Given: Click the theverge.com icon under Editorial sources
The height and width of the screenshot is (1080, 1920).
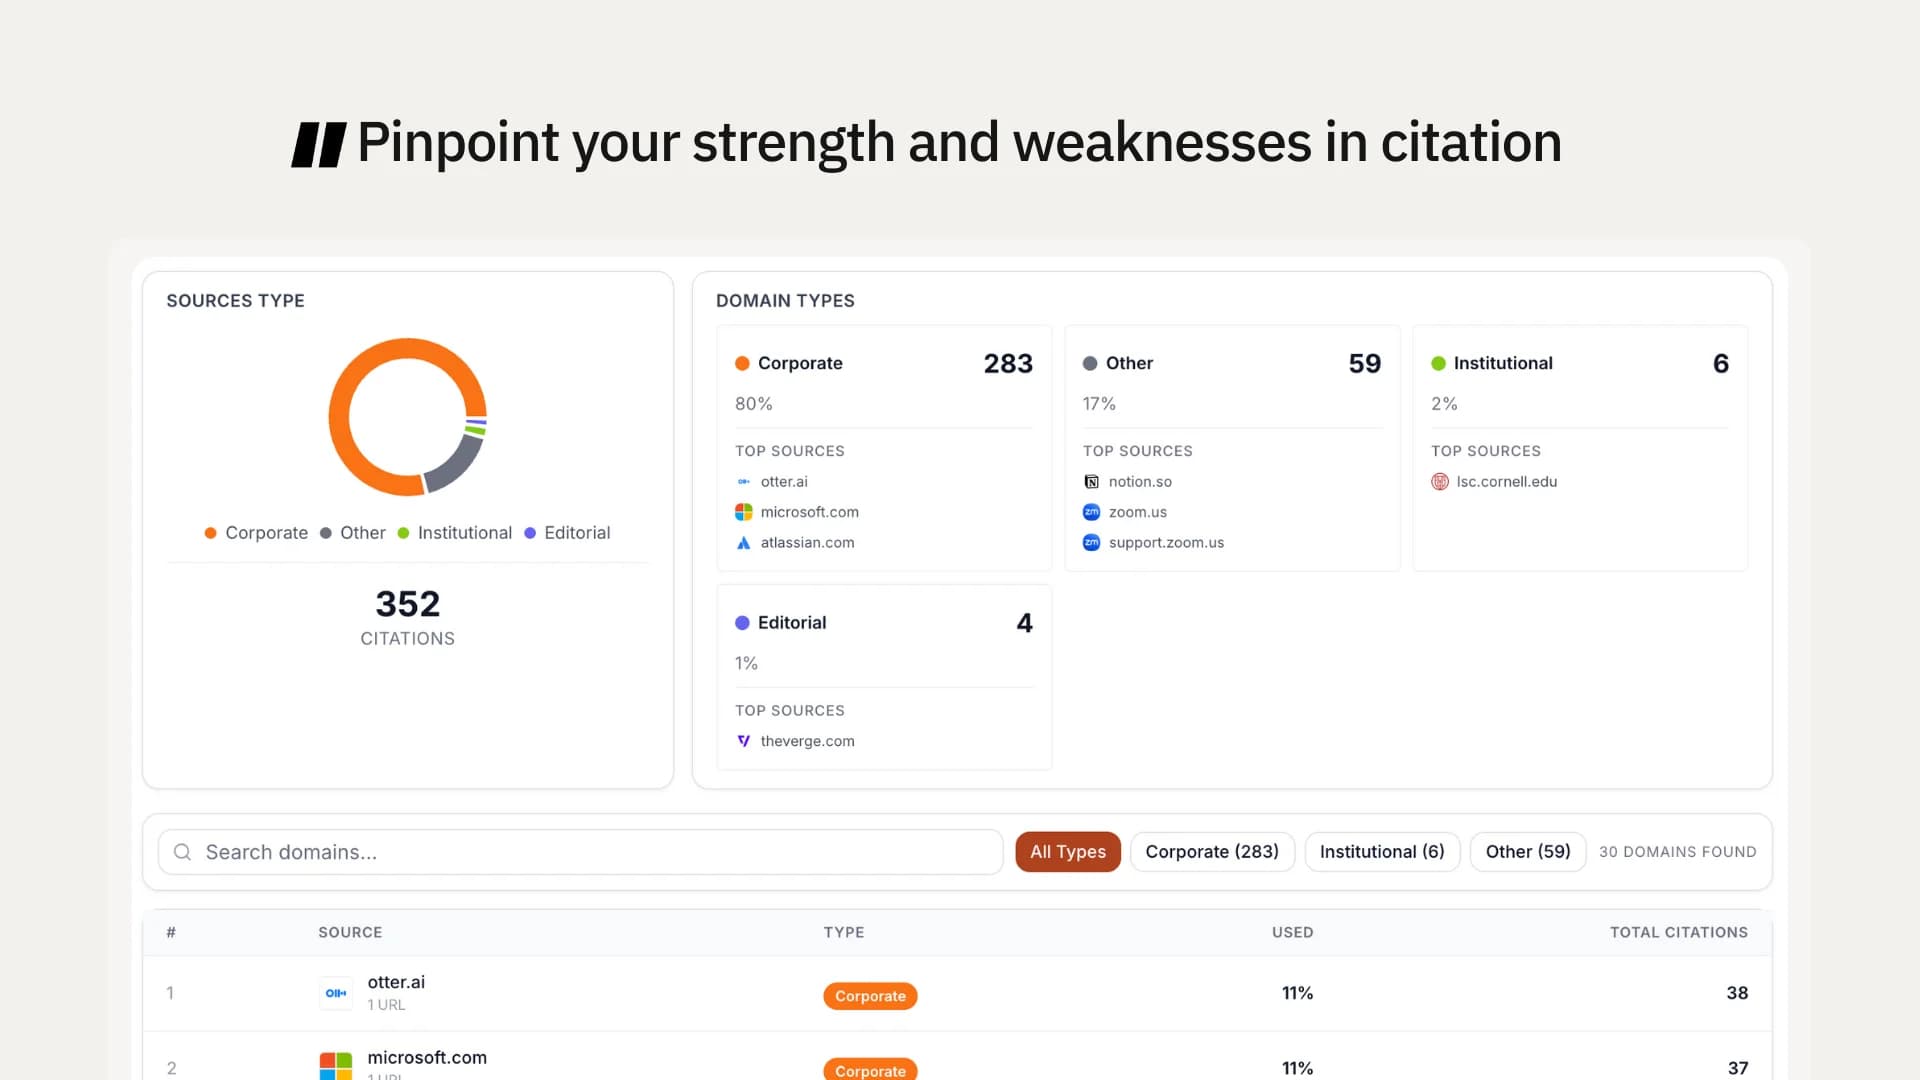Looking at the screenshot, I should tap(743, 740).
